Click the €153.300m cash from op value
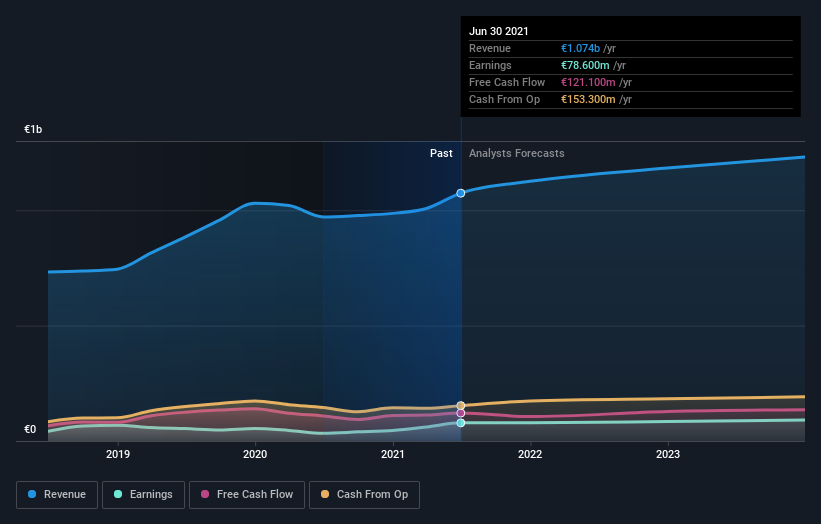 tap(588, 99)
